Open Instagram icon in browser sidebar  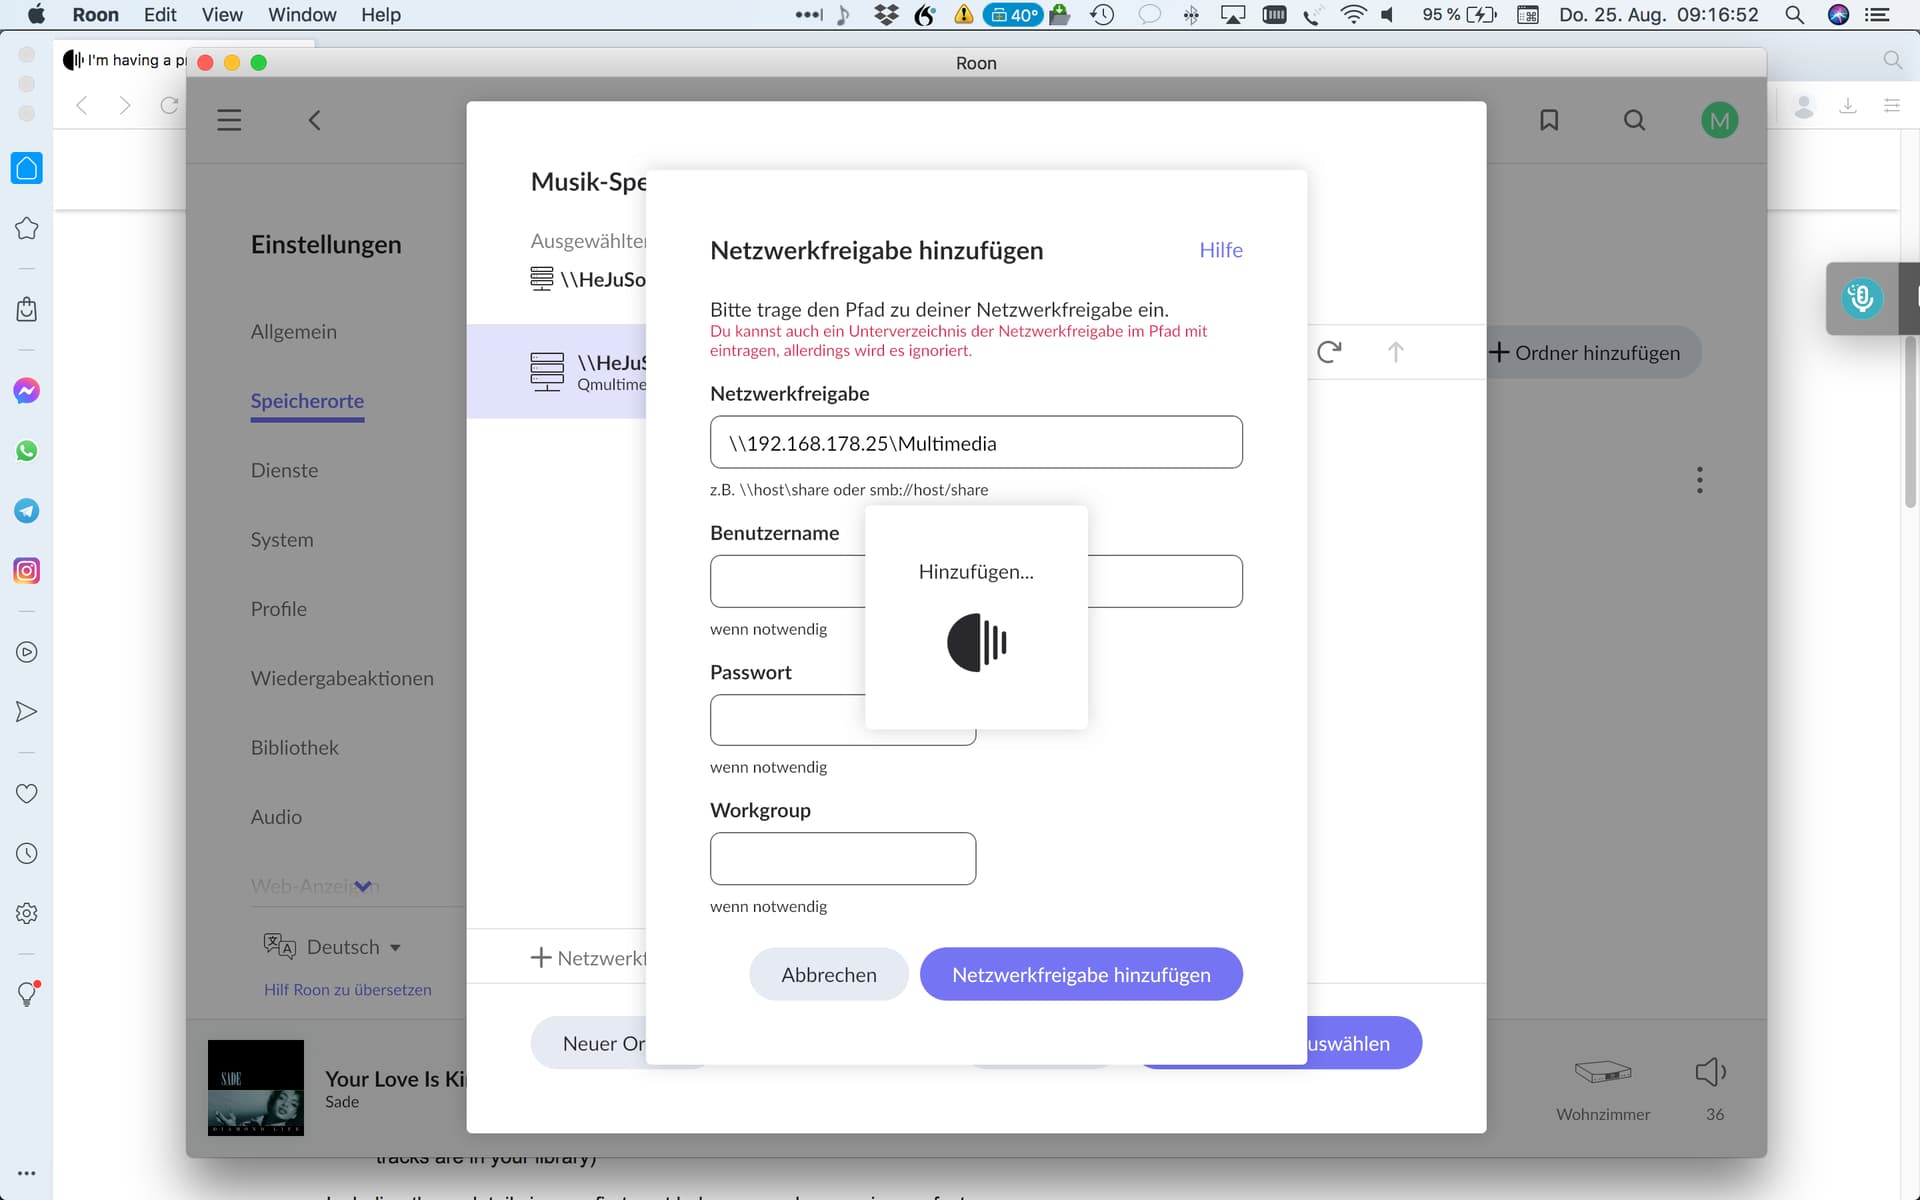tap(27, 571)
